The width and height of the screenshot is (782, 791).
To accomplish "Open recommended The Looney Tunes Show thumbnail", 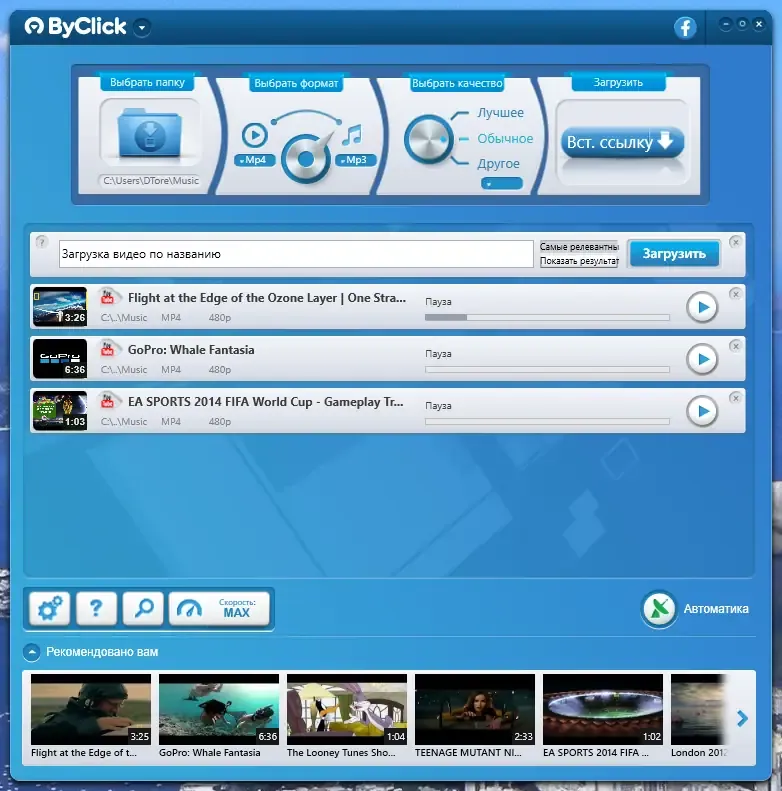I will tap(347, 709).
